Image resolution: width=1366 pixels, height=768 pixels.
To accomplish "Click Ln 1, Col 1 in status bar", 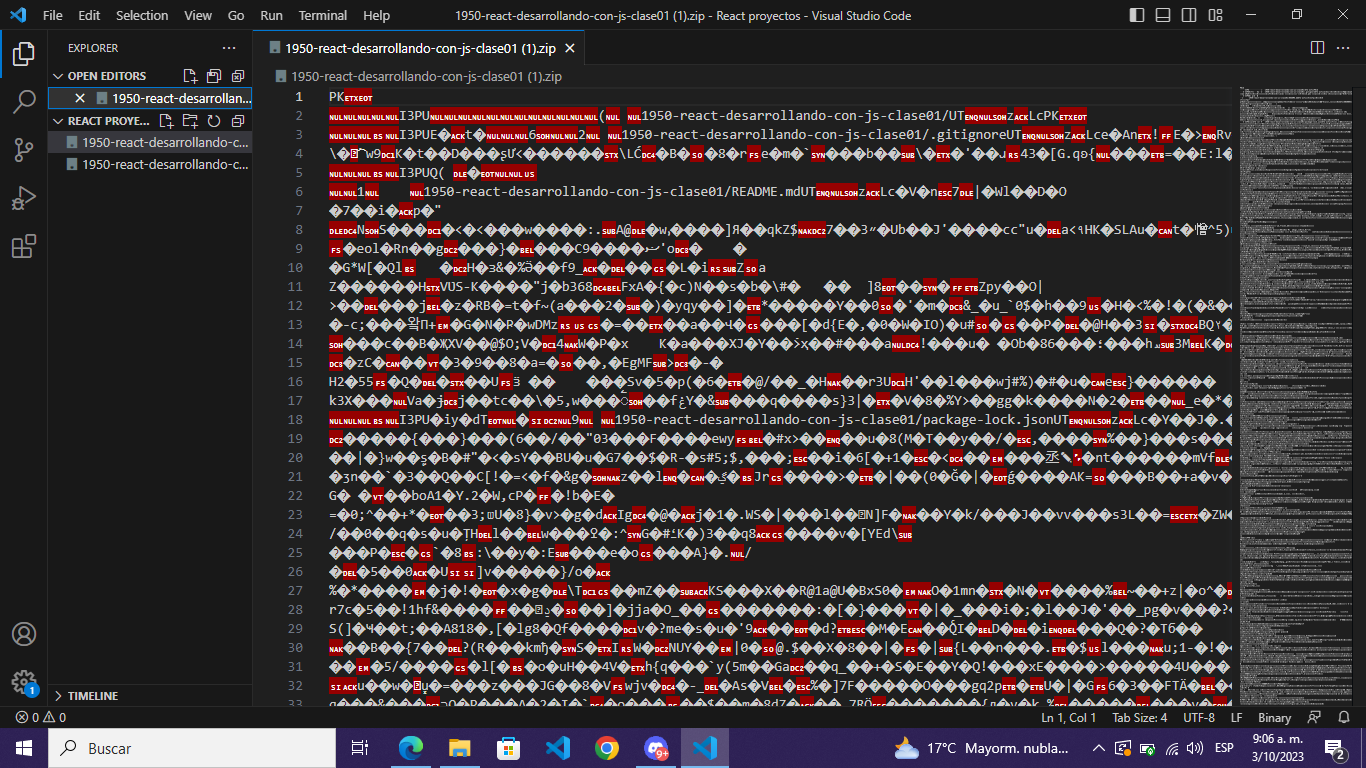I will (1069, 718).
